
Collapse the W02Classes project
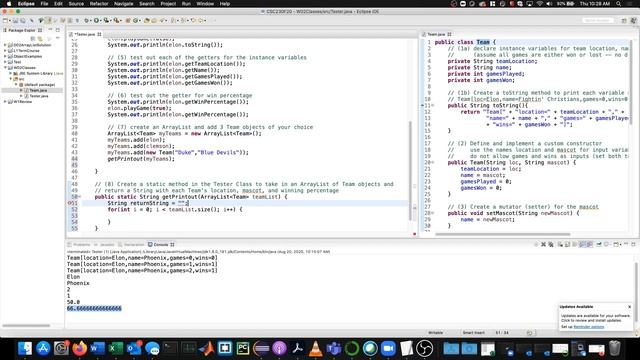pos(5,68)
